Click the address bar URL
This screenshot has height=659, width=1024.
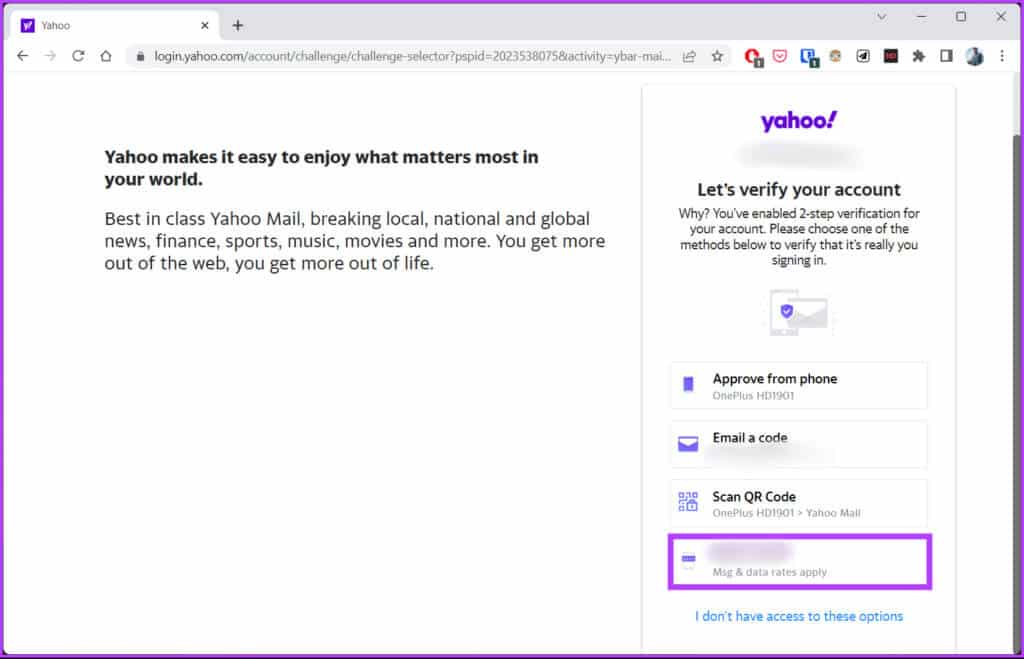click(412, 57)
